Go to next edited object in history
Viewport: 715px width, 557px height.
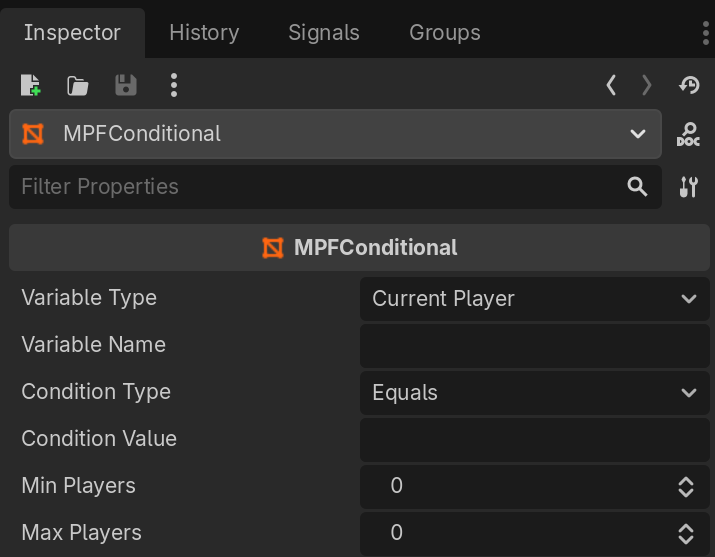point(647,85)
